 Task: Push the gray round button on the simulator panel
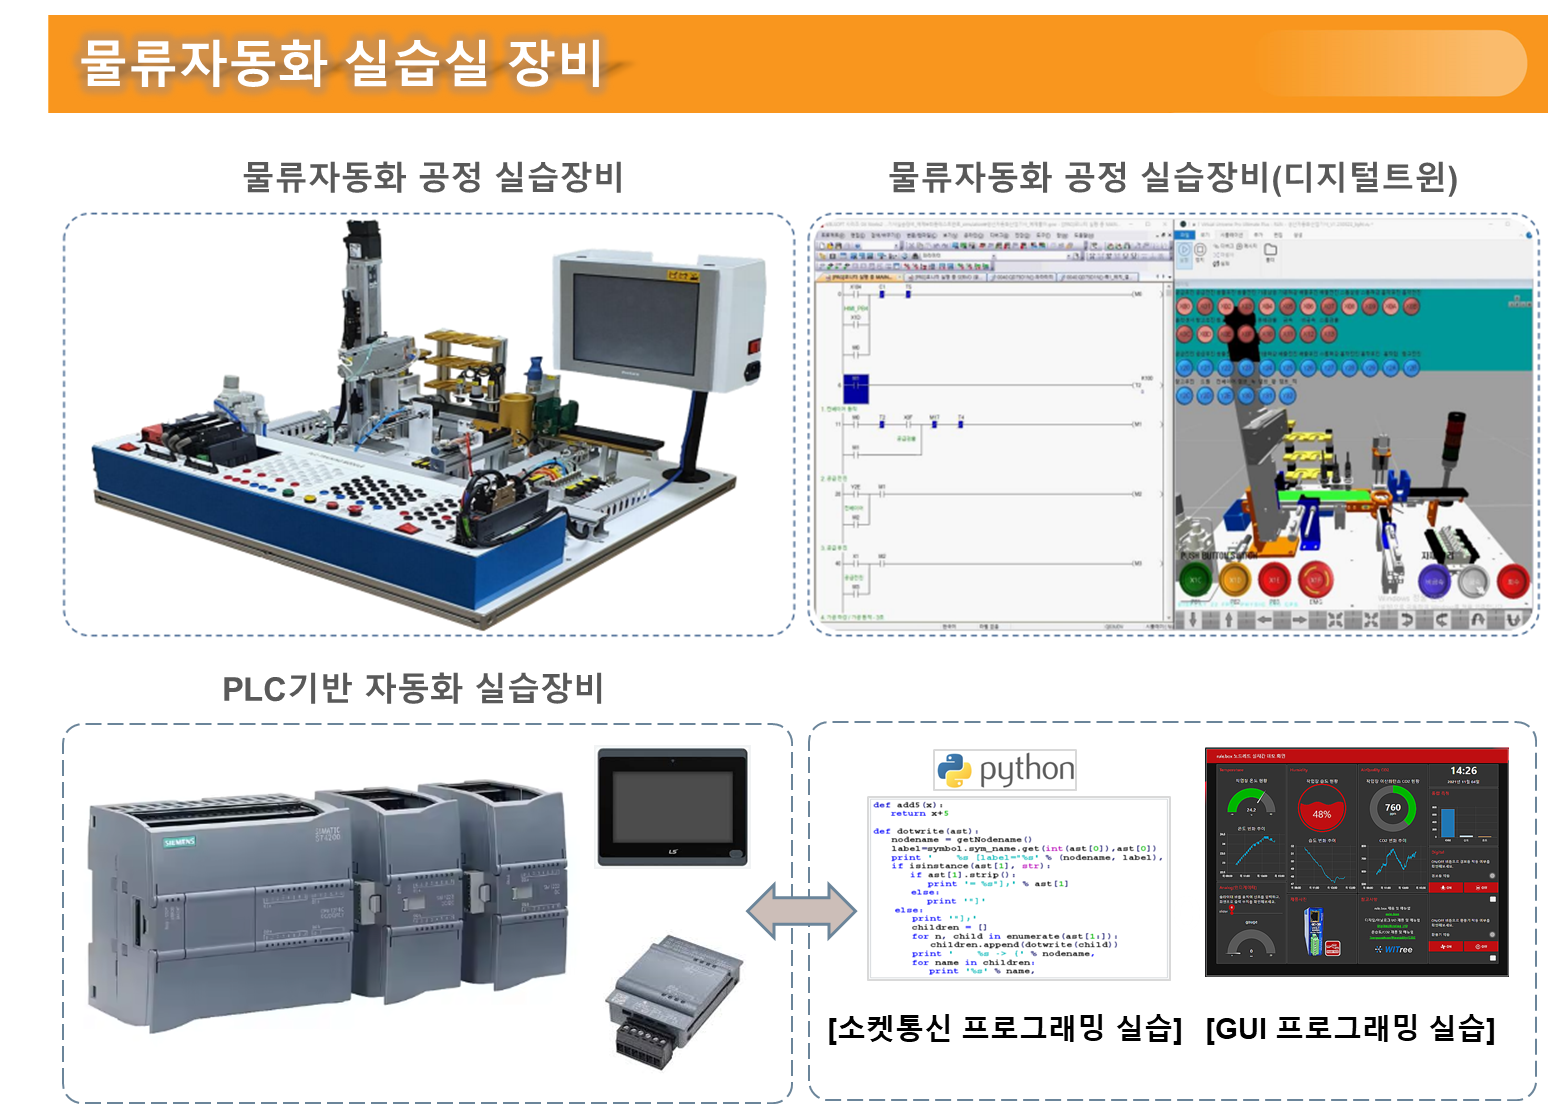(x=1474, y=581)
